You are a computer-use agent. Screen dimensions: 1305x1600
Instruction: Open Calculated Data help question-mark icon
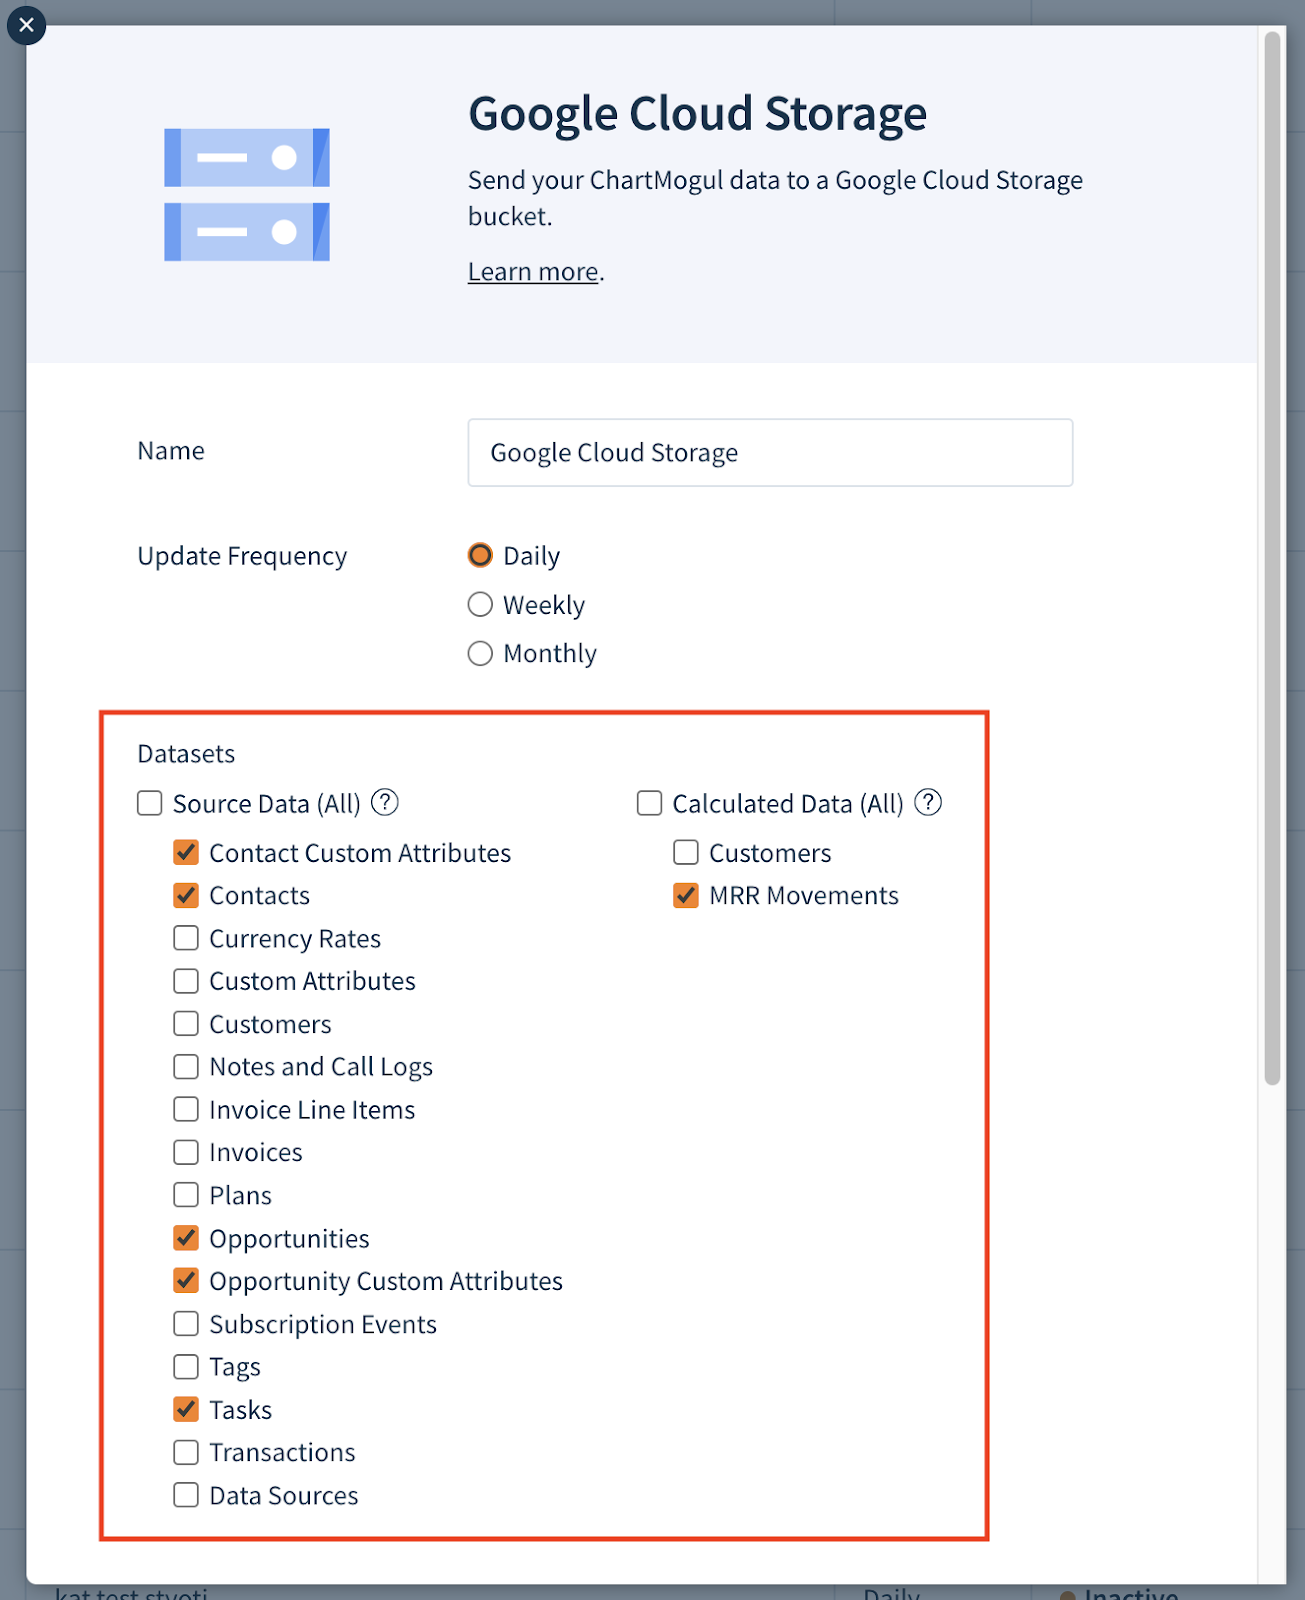928,802
